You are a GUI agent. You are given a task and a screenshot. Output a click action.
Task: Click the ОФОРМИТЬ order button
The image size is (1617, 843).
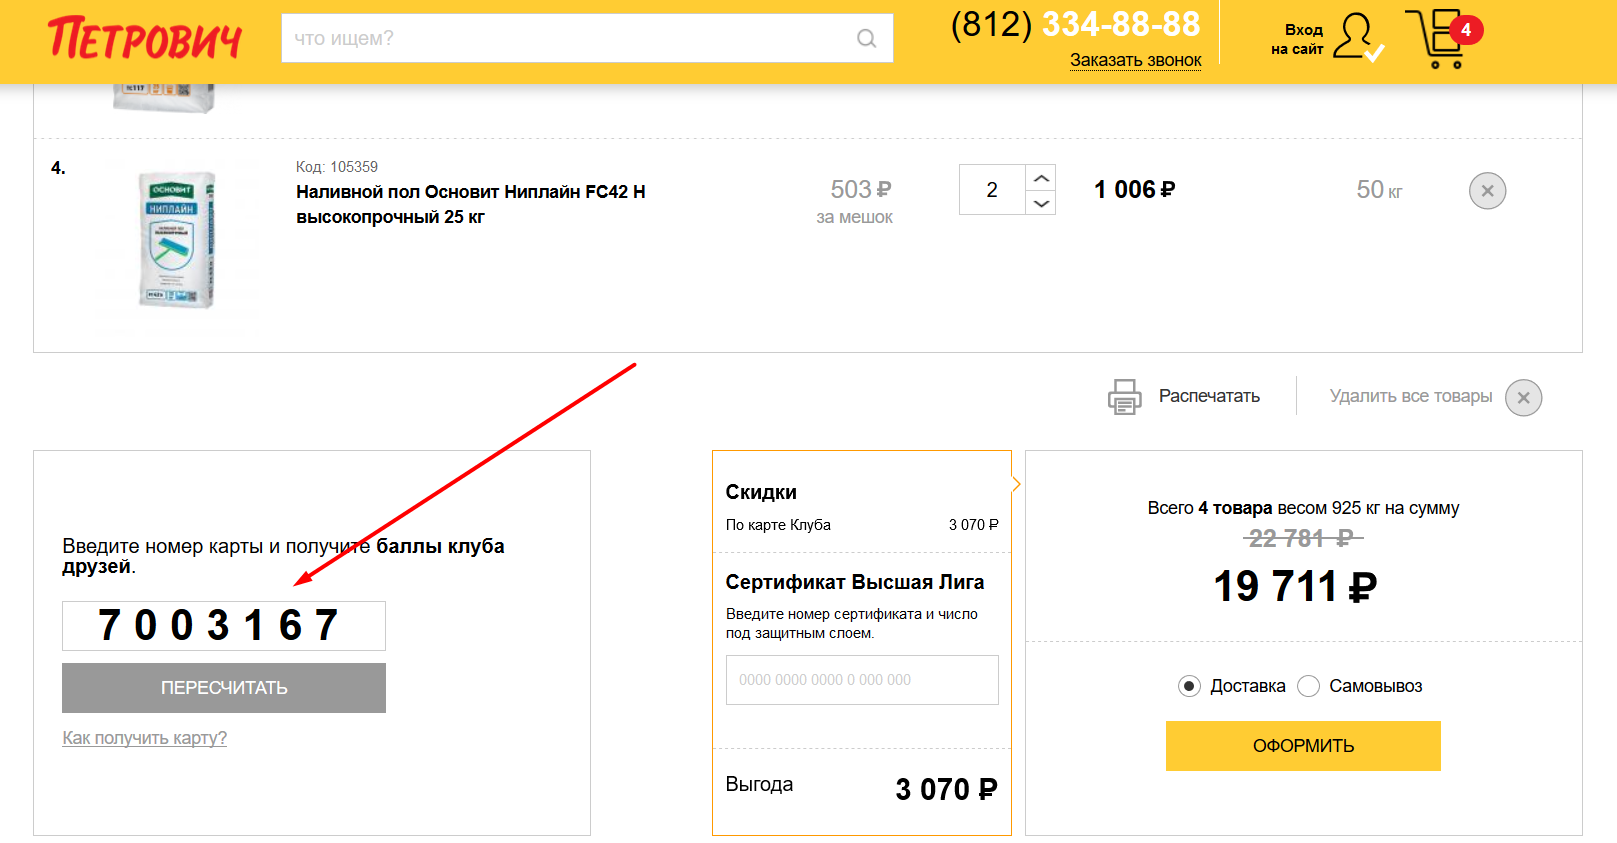click(1303, 746)
